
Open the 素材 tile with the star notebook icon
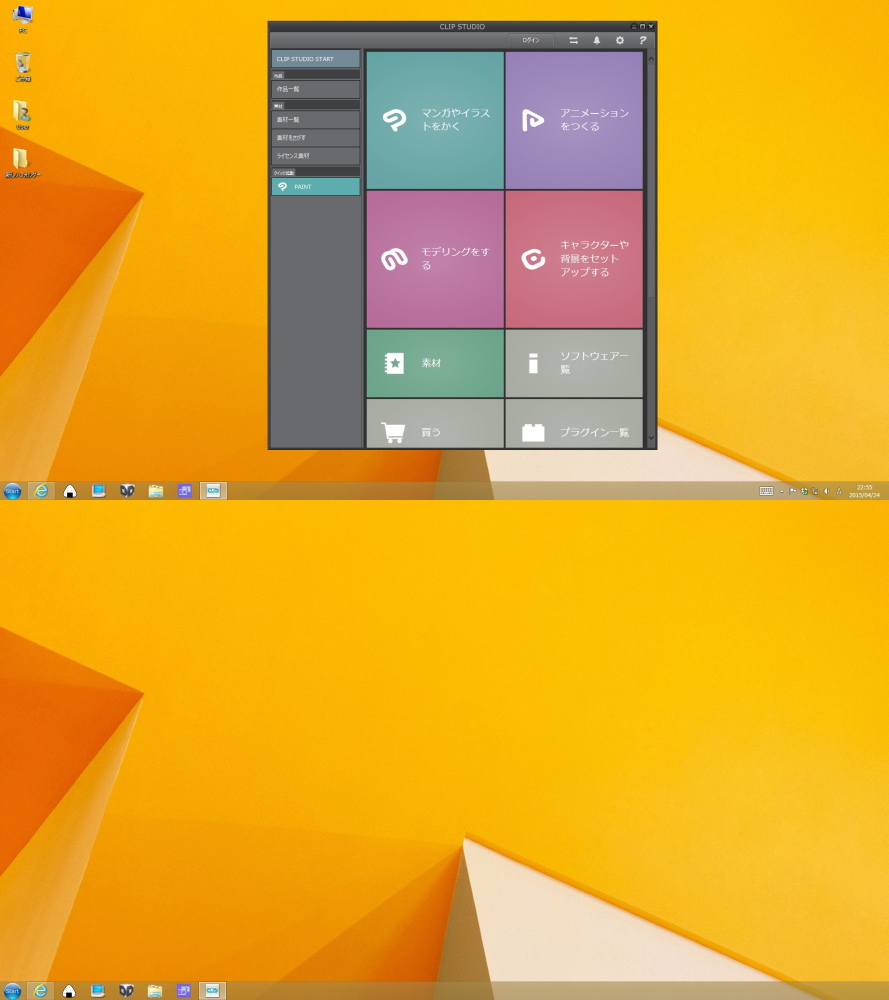click(x=435, y=364)
